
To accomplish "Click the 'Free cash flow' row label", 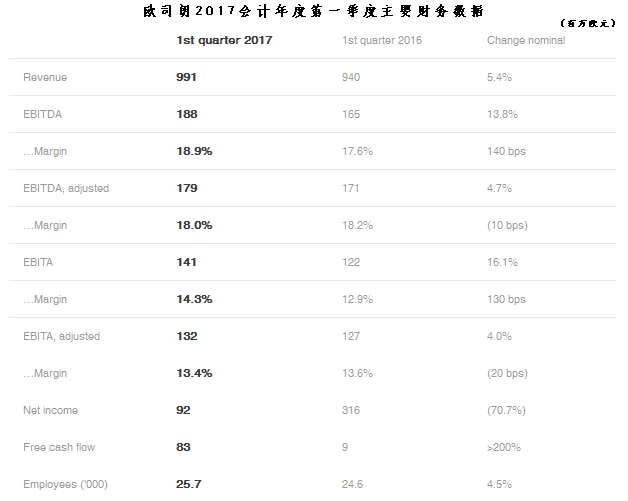I will click(x=57, y=447).
